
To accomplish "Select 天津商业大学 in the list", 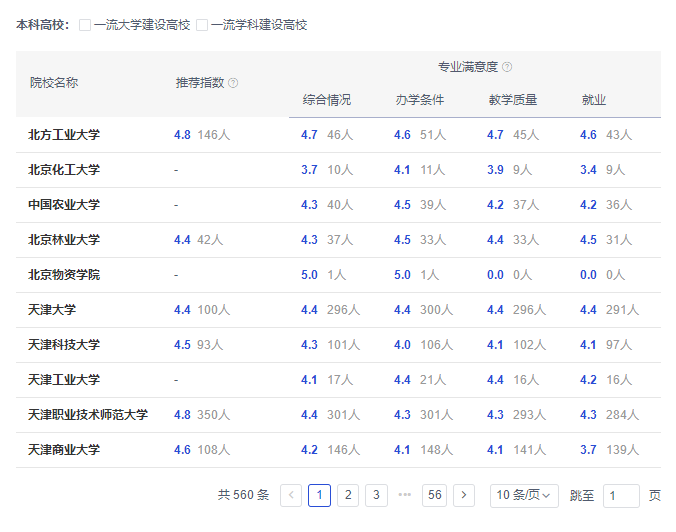I will pos(64,450).
